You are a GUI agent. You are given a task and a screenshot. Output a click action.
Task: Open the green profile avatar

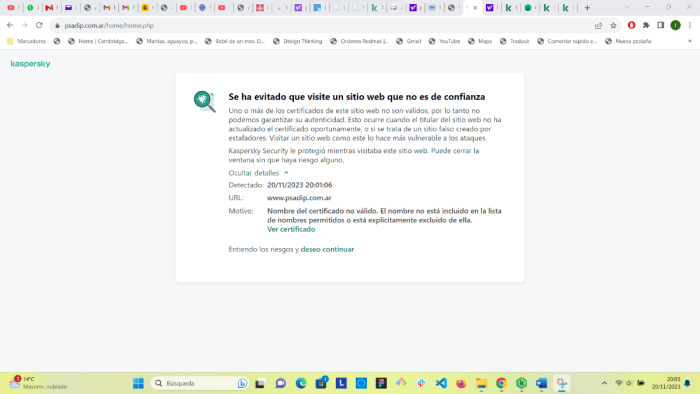[x=675, y=25]
